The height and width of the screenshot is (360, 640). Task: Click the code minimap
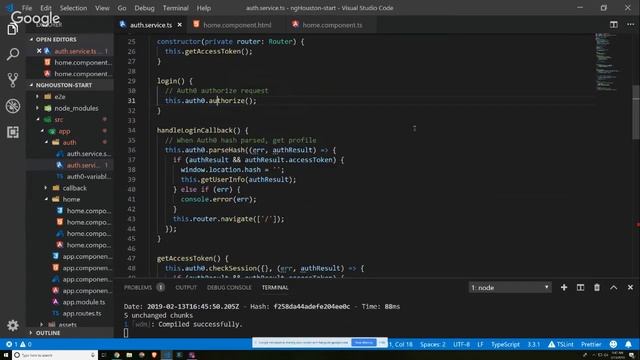(608, 62)
